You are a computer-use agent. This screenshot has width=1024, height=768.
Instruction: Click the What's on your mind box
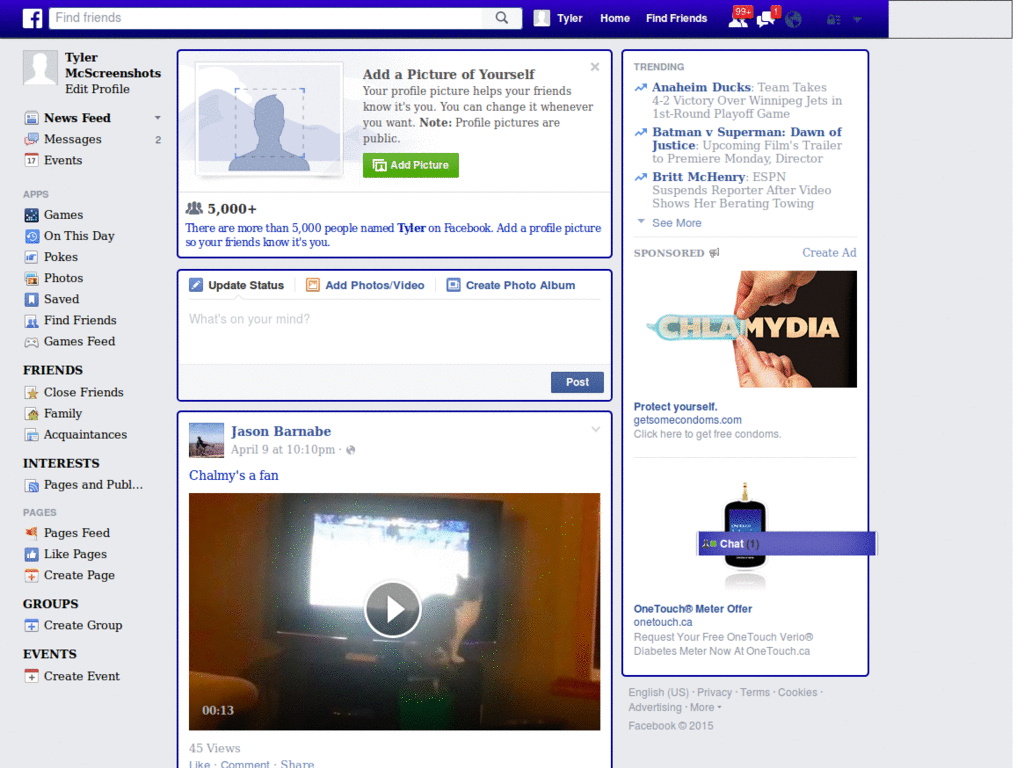tap(394, 332)
